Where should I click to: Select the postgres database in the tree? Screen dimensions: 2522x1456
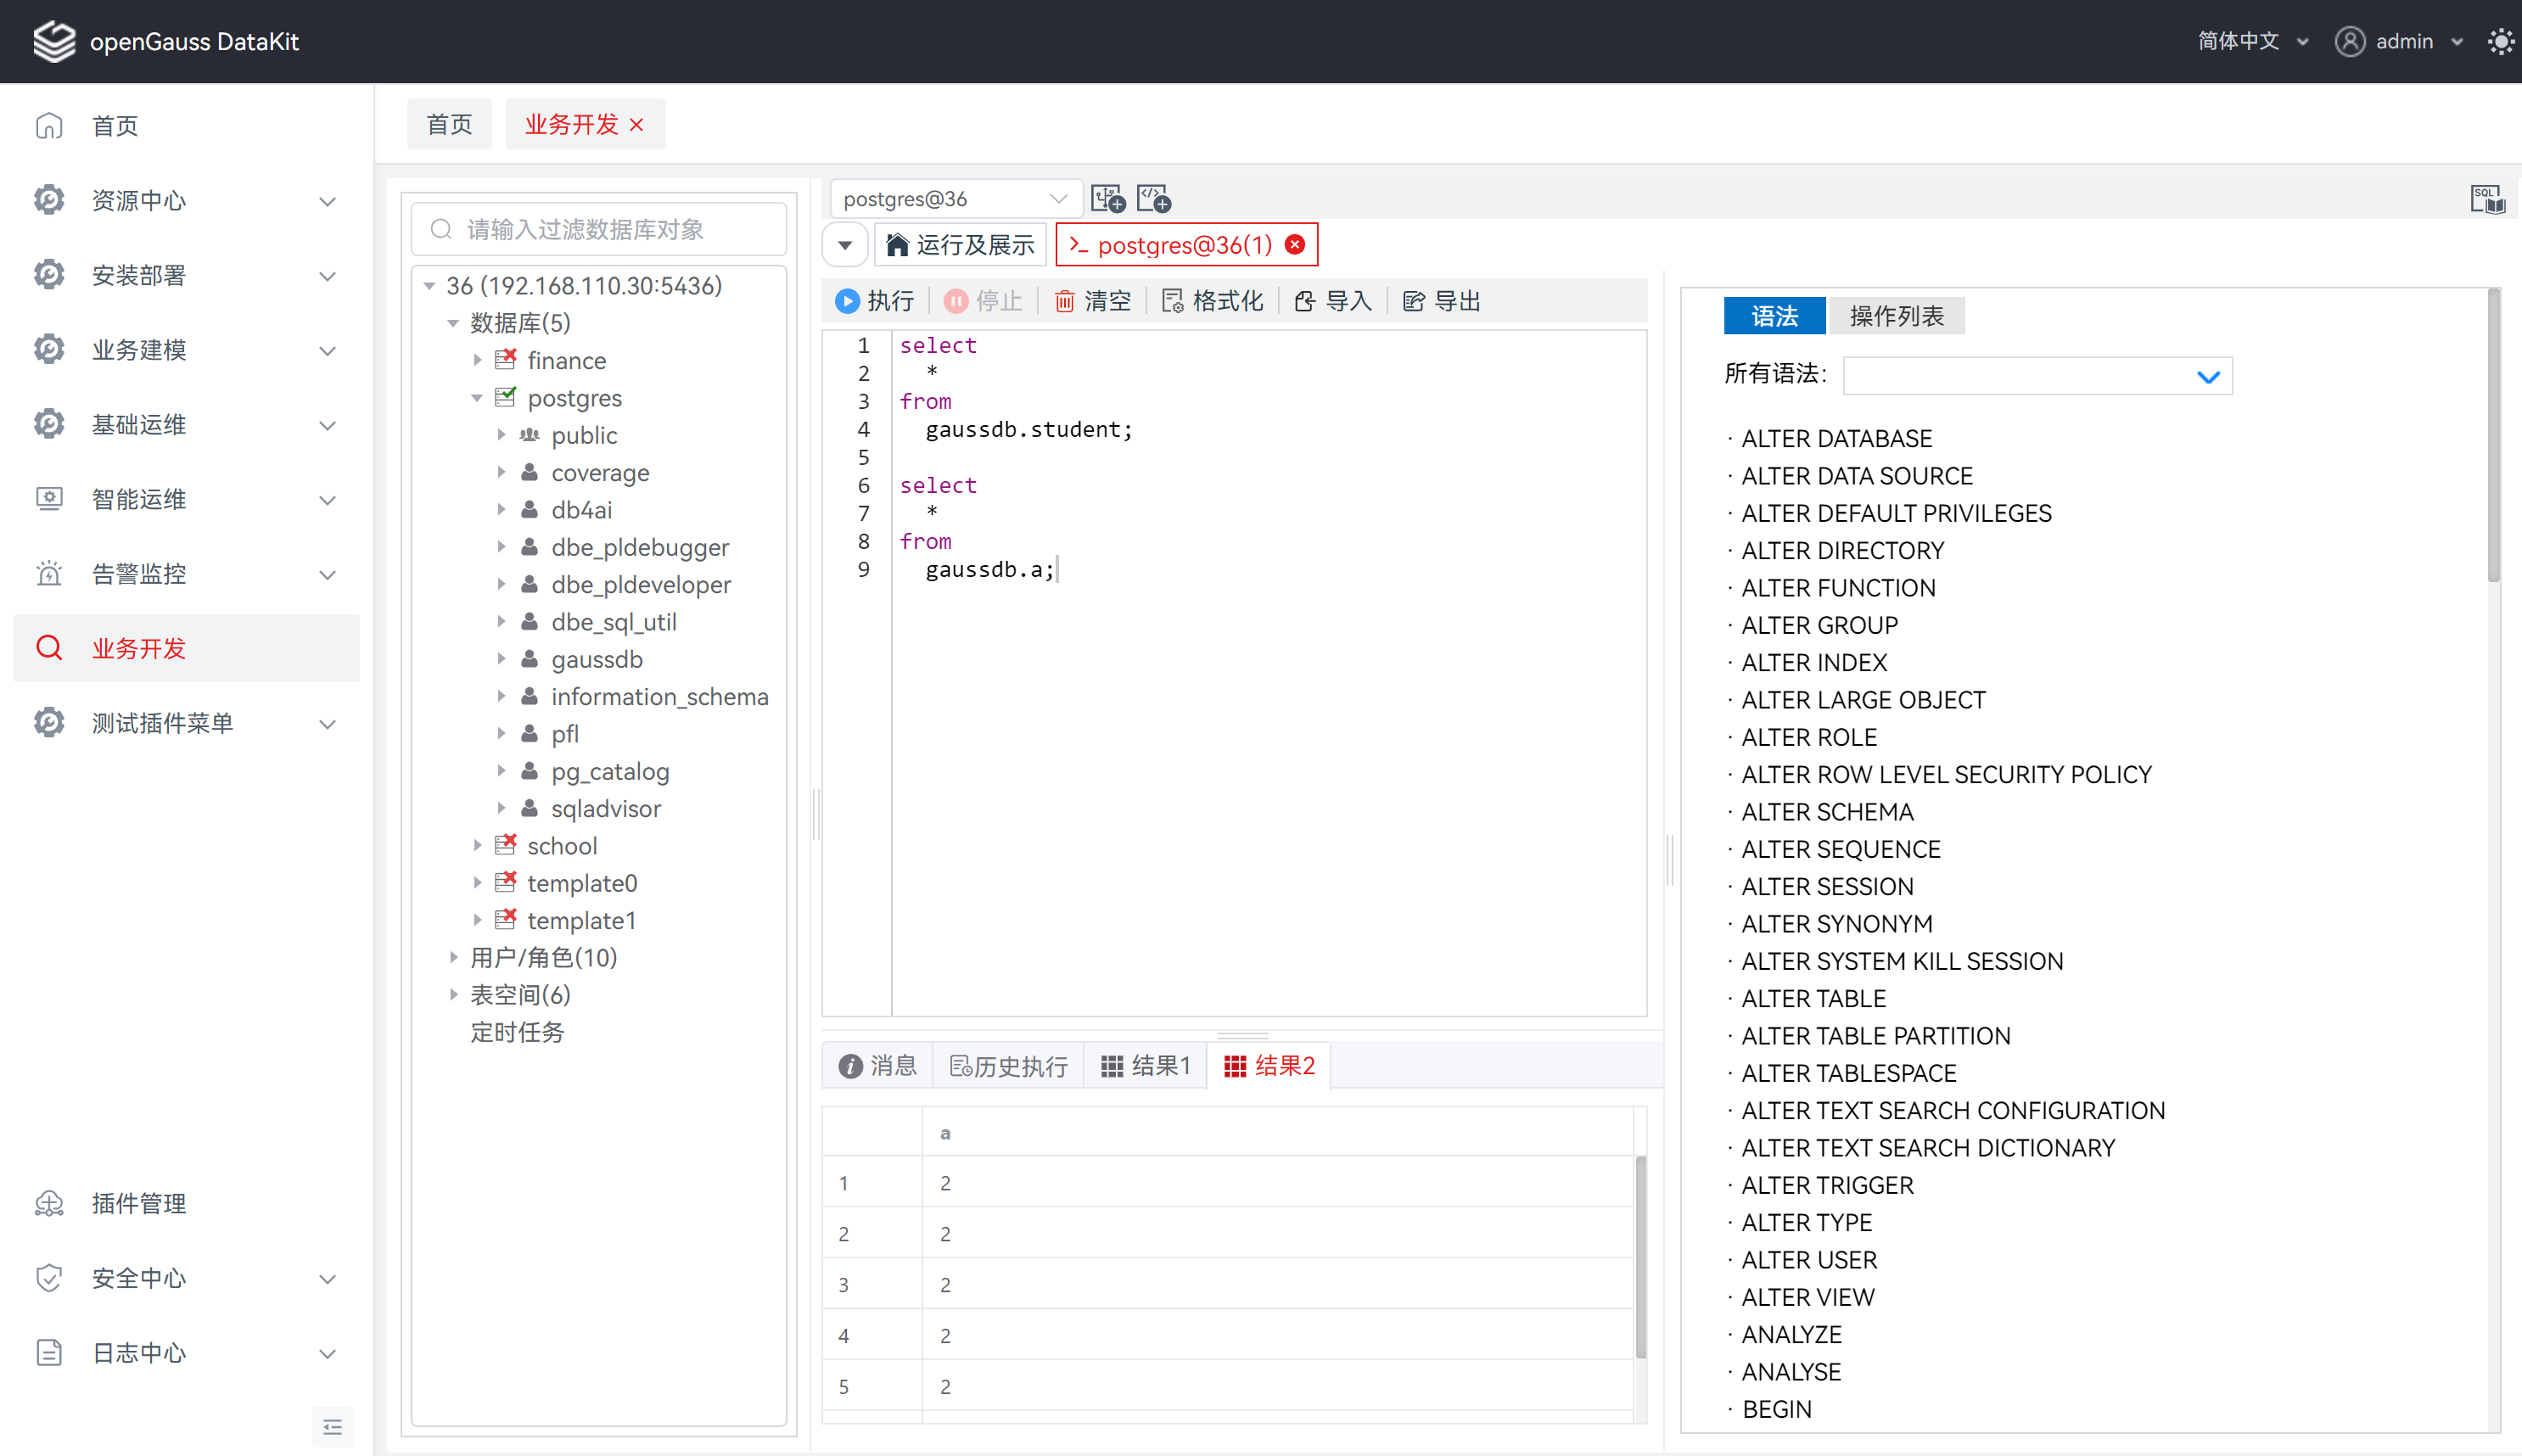pos(574,398)
